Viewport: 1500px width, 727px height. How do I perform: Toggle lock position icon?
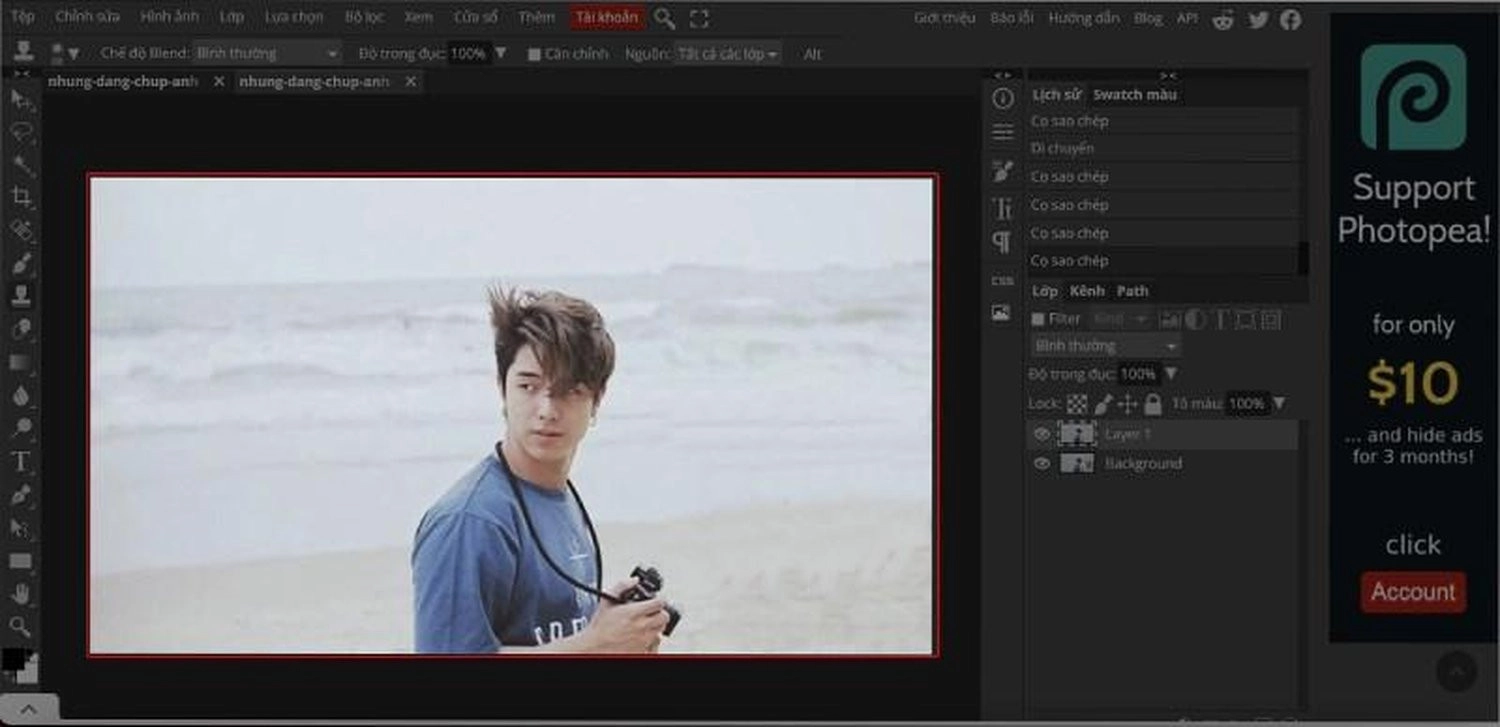1128,404
